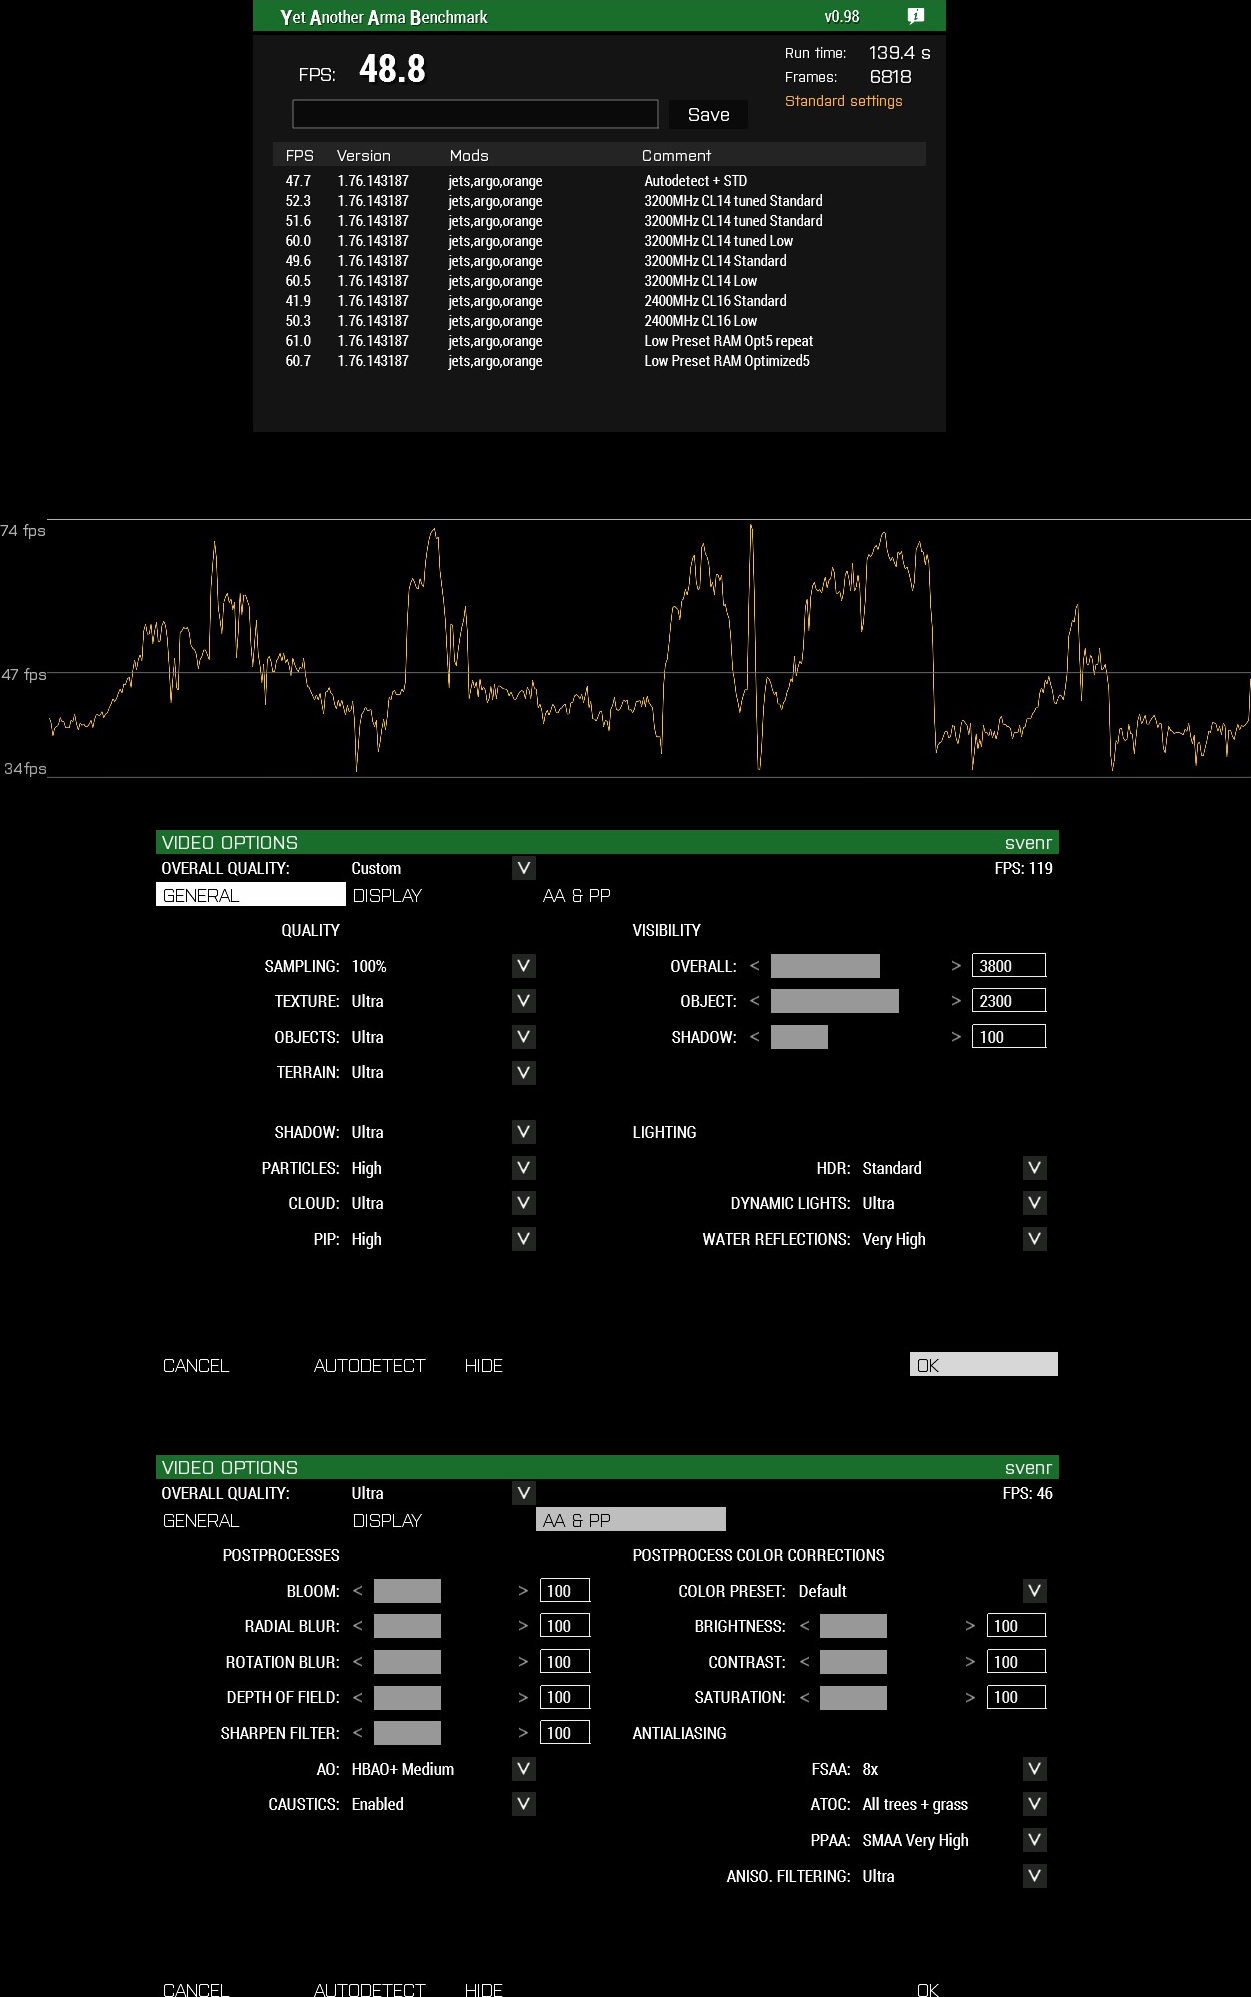Open the Dynamic Lights dropdown
The height and width of the screenshot is (1997, 1251).
[1035, 1203]
